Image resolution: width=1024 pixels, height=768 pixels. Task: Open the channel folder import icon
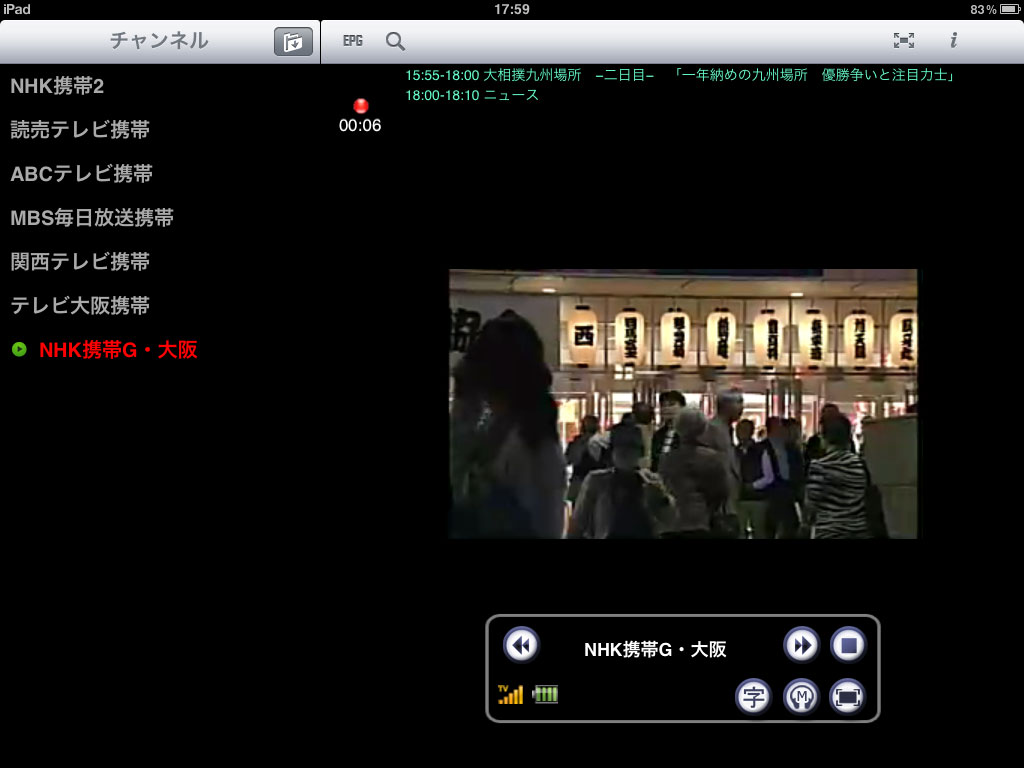pyautogui.click(x=293, y=42)
